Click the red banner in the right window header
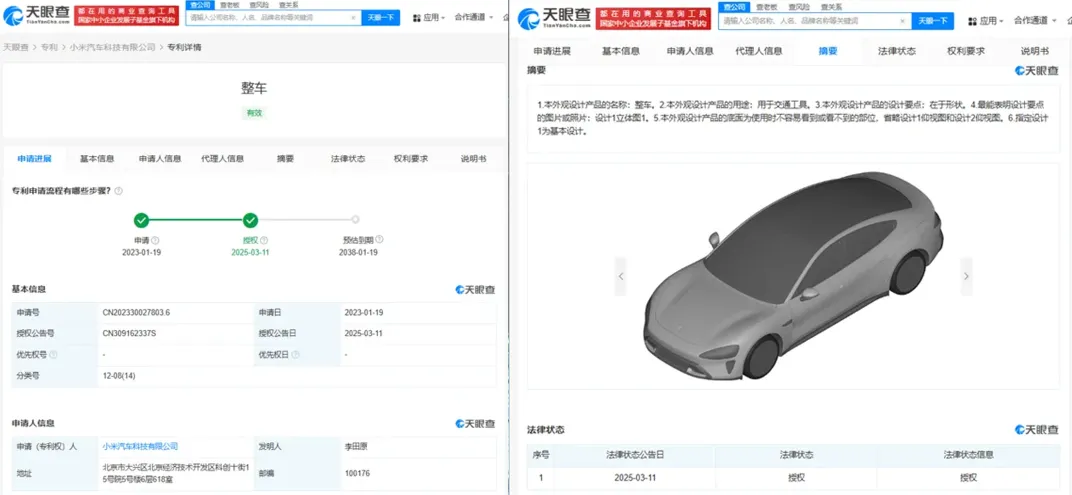 tap(654, 18)
